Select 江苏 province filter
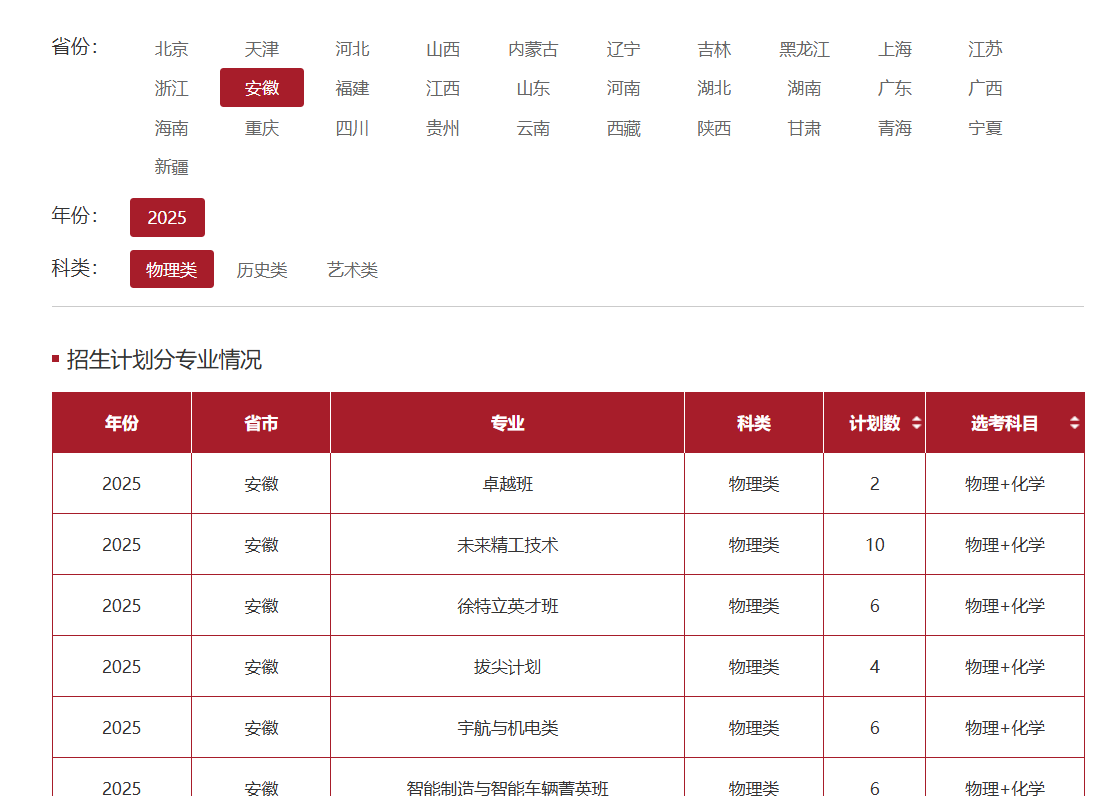 coord(985,49)
